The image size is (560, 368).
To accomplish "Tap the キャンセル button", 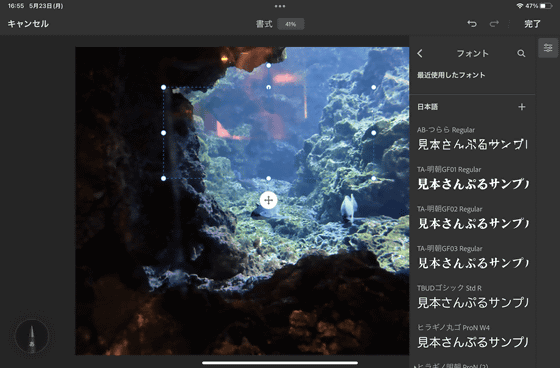I will tap(28, 24).
